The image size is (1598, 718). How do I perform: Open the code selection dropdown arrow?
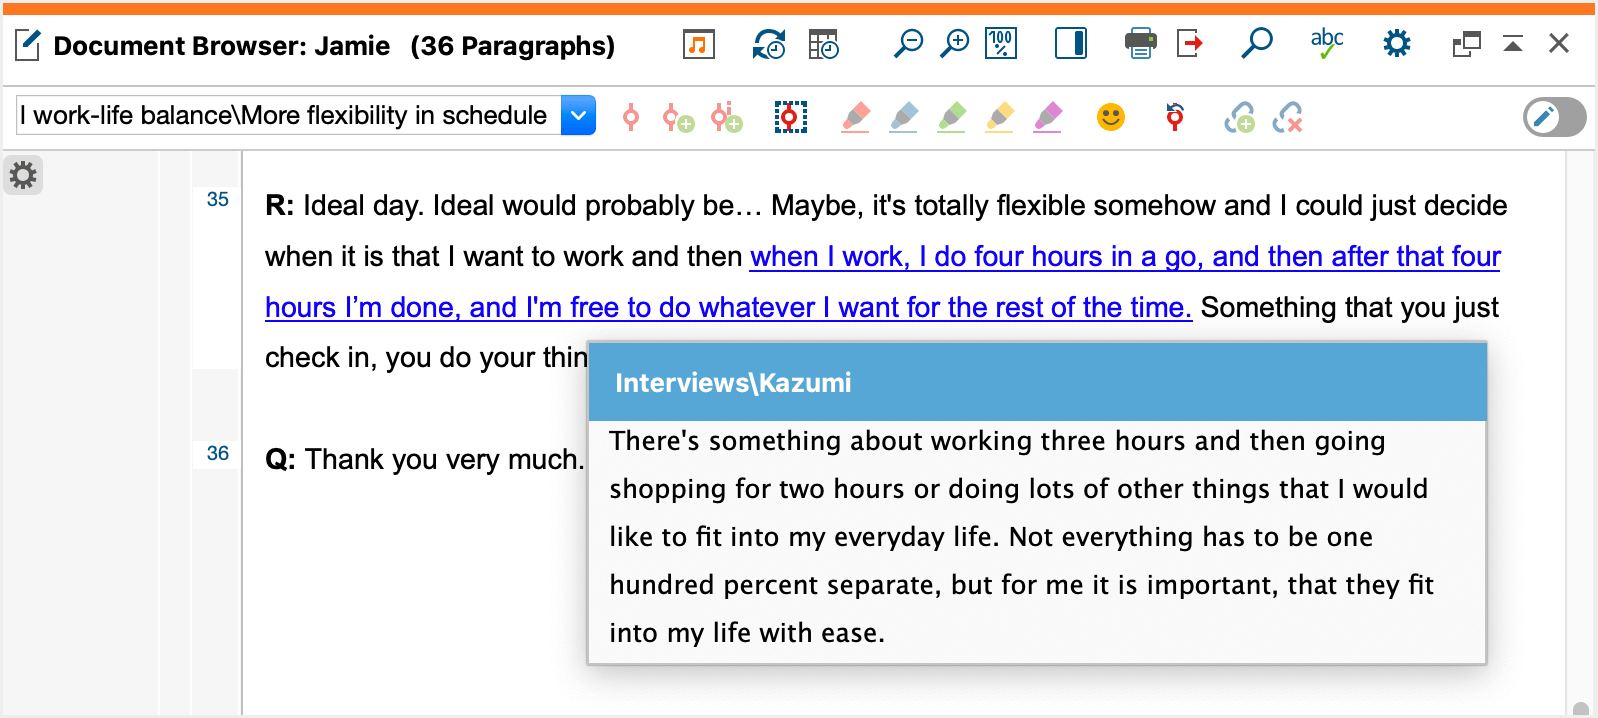point(578,116)
